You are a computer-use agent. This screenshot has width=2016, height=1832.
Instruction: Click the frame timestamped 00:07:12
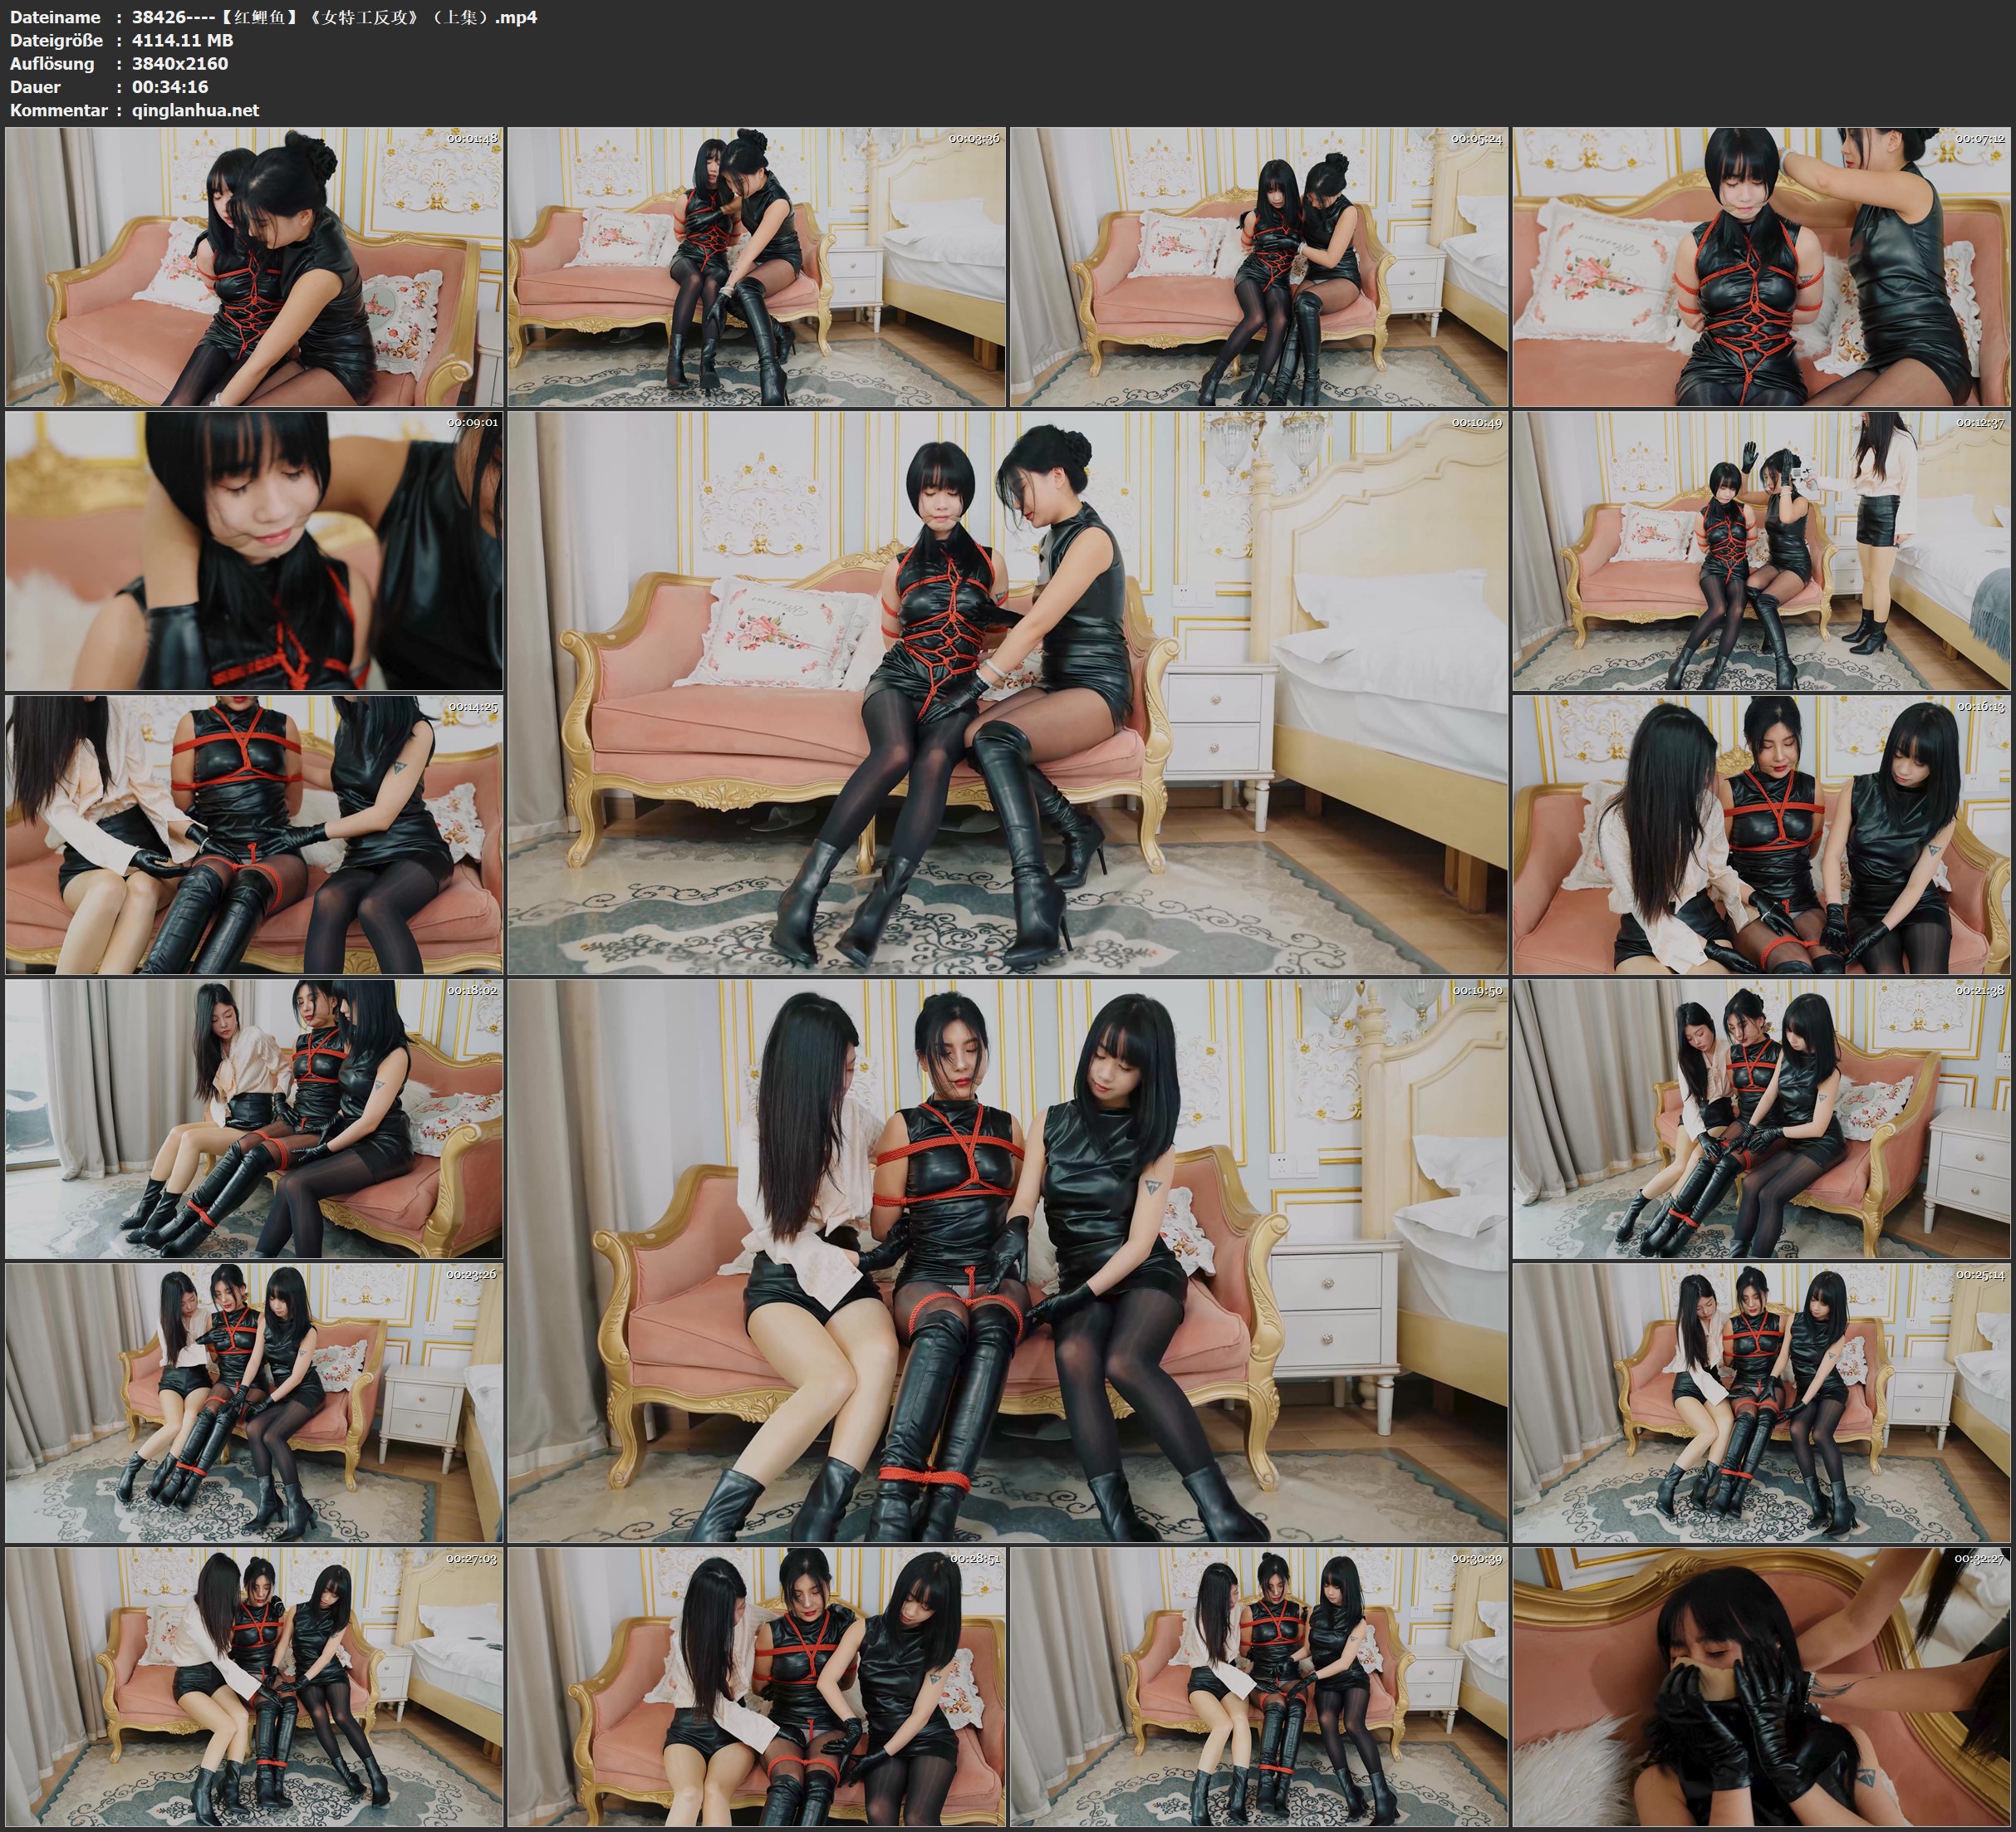(1761, 267)
